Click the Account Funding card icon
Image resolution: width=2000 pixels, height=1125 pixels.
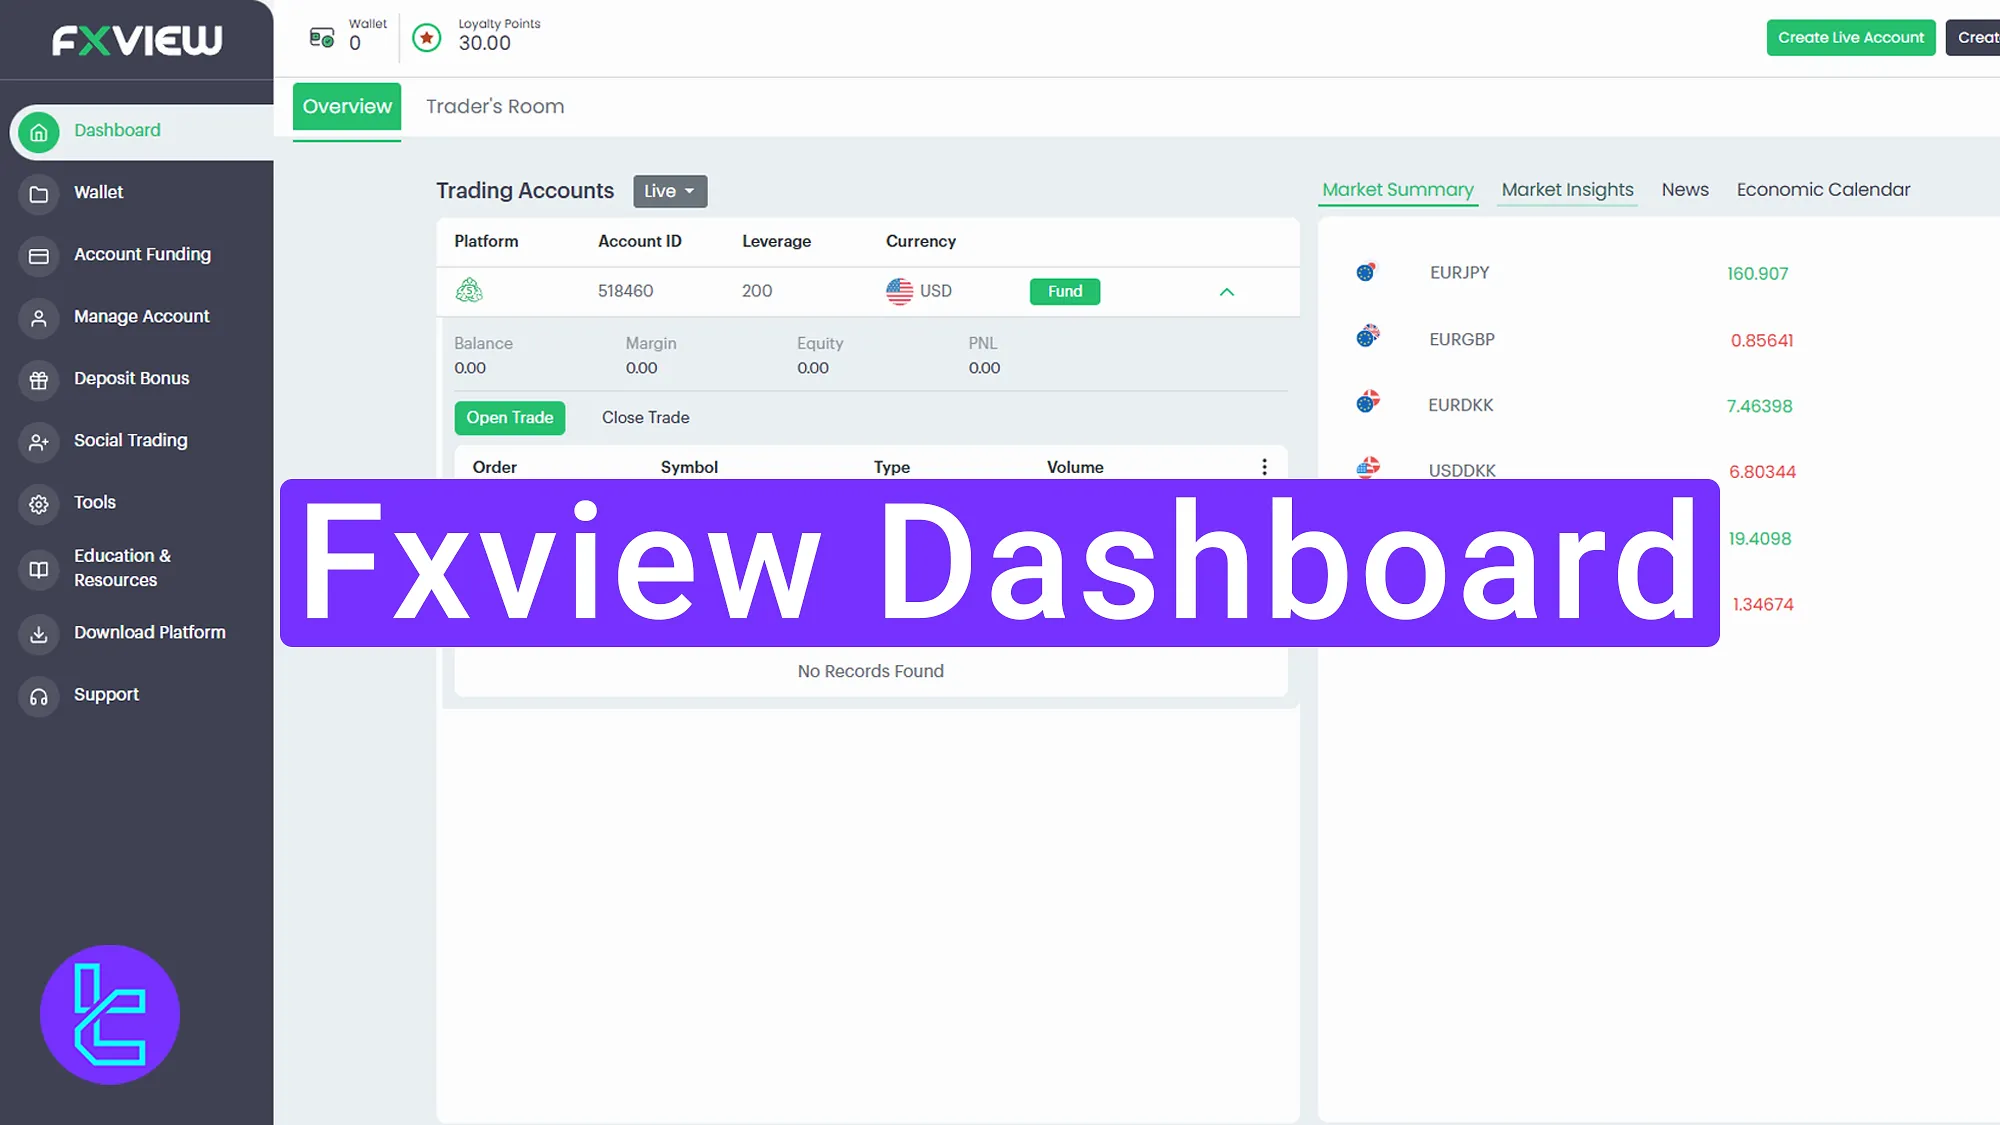pos(39,256)
